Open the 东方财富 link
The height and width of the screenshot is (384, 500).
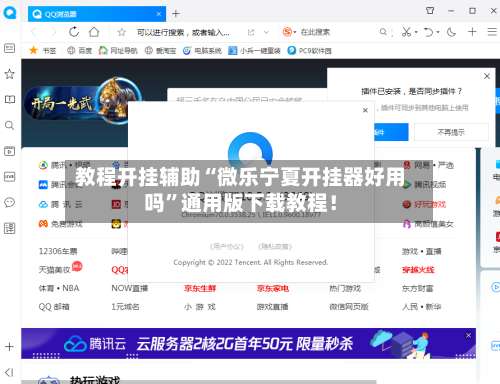(x=418, y=288)
